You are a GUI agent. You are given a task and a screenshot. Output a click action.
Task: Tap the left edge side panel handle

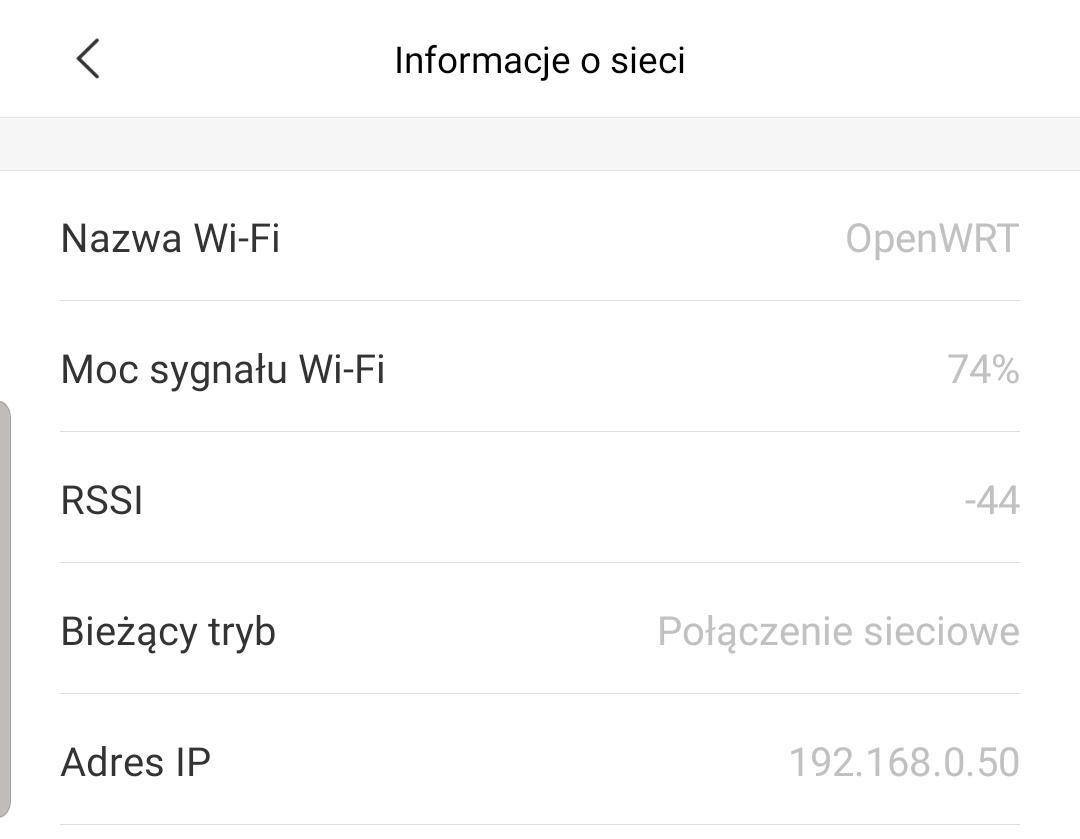5,610
